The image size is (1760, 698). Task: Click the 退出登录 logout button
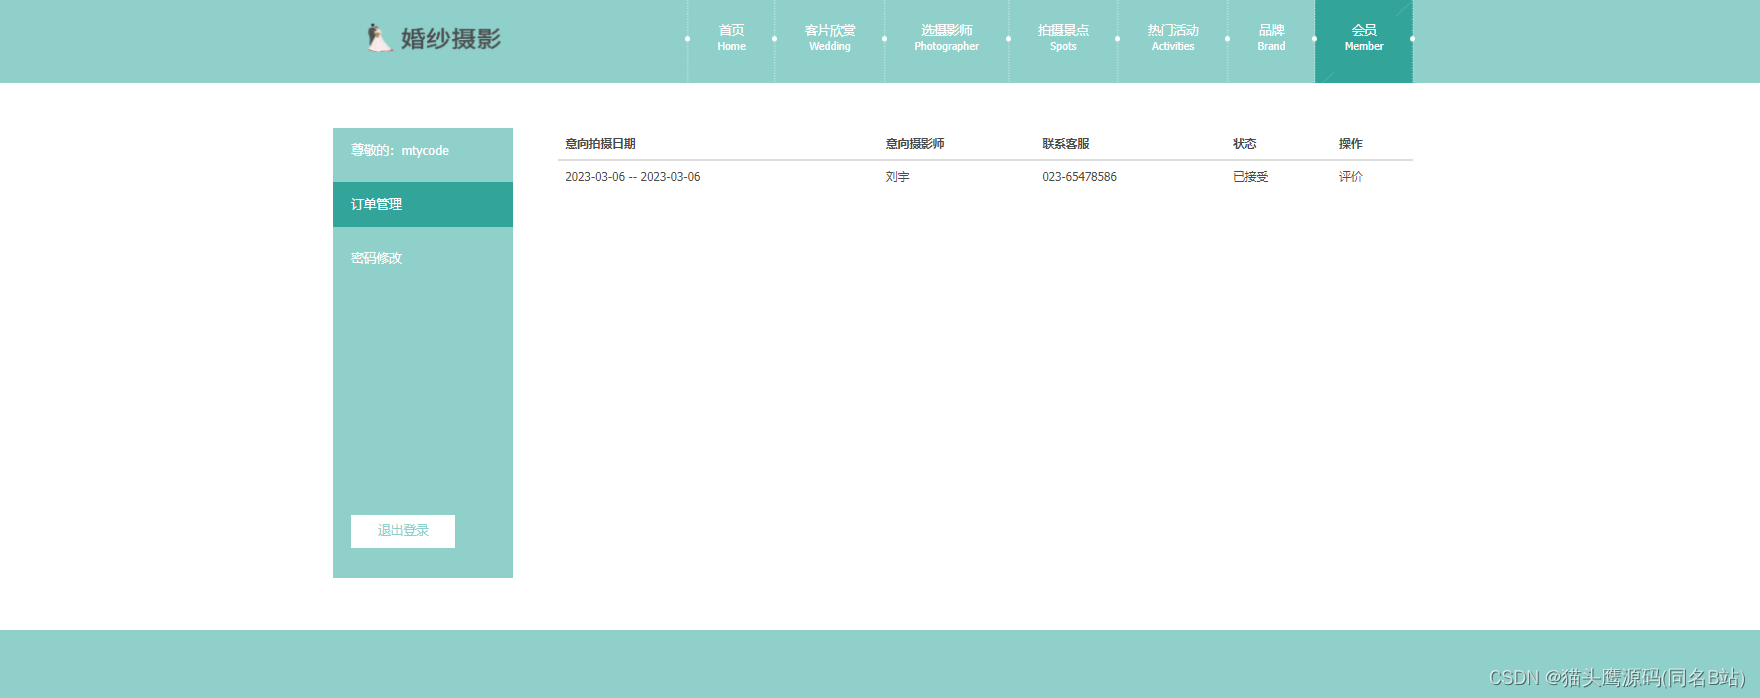tap(403, 531)
